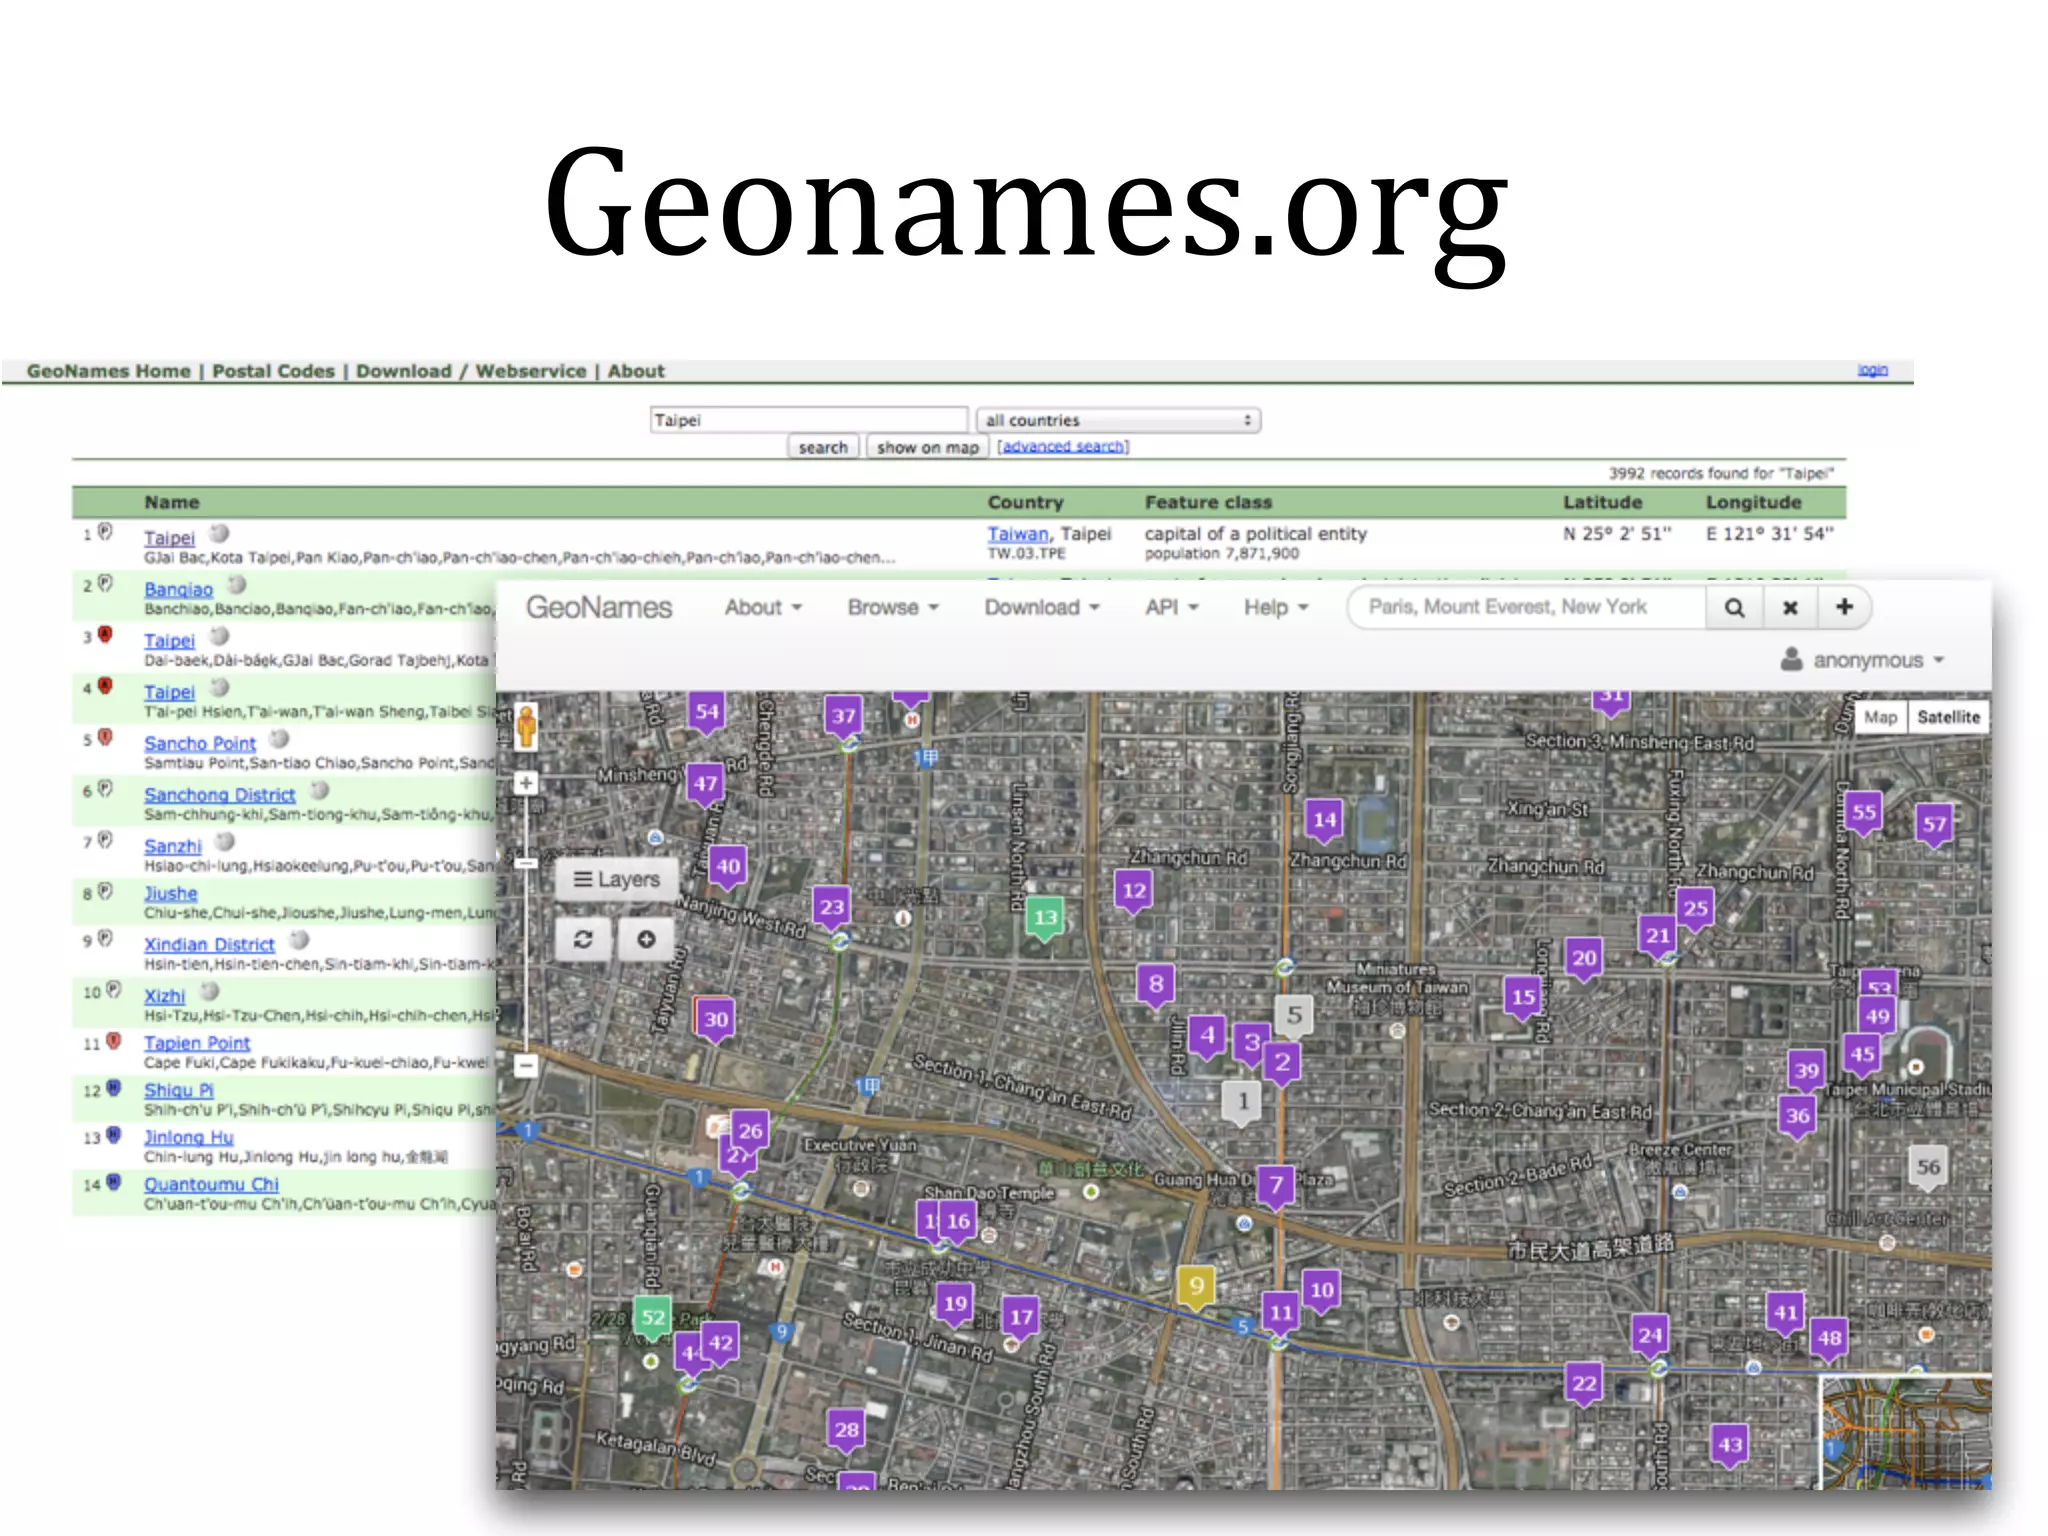Select purple map marker 12
Screen dimensions: 2048x1536
click(1134, 891)
